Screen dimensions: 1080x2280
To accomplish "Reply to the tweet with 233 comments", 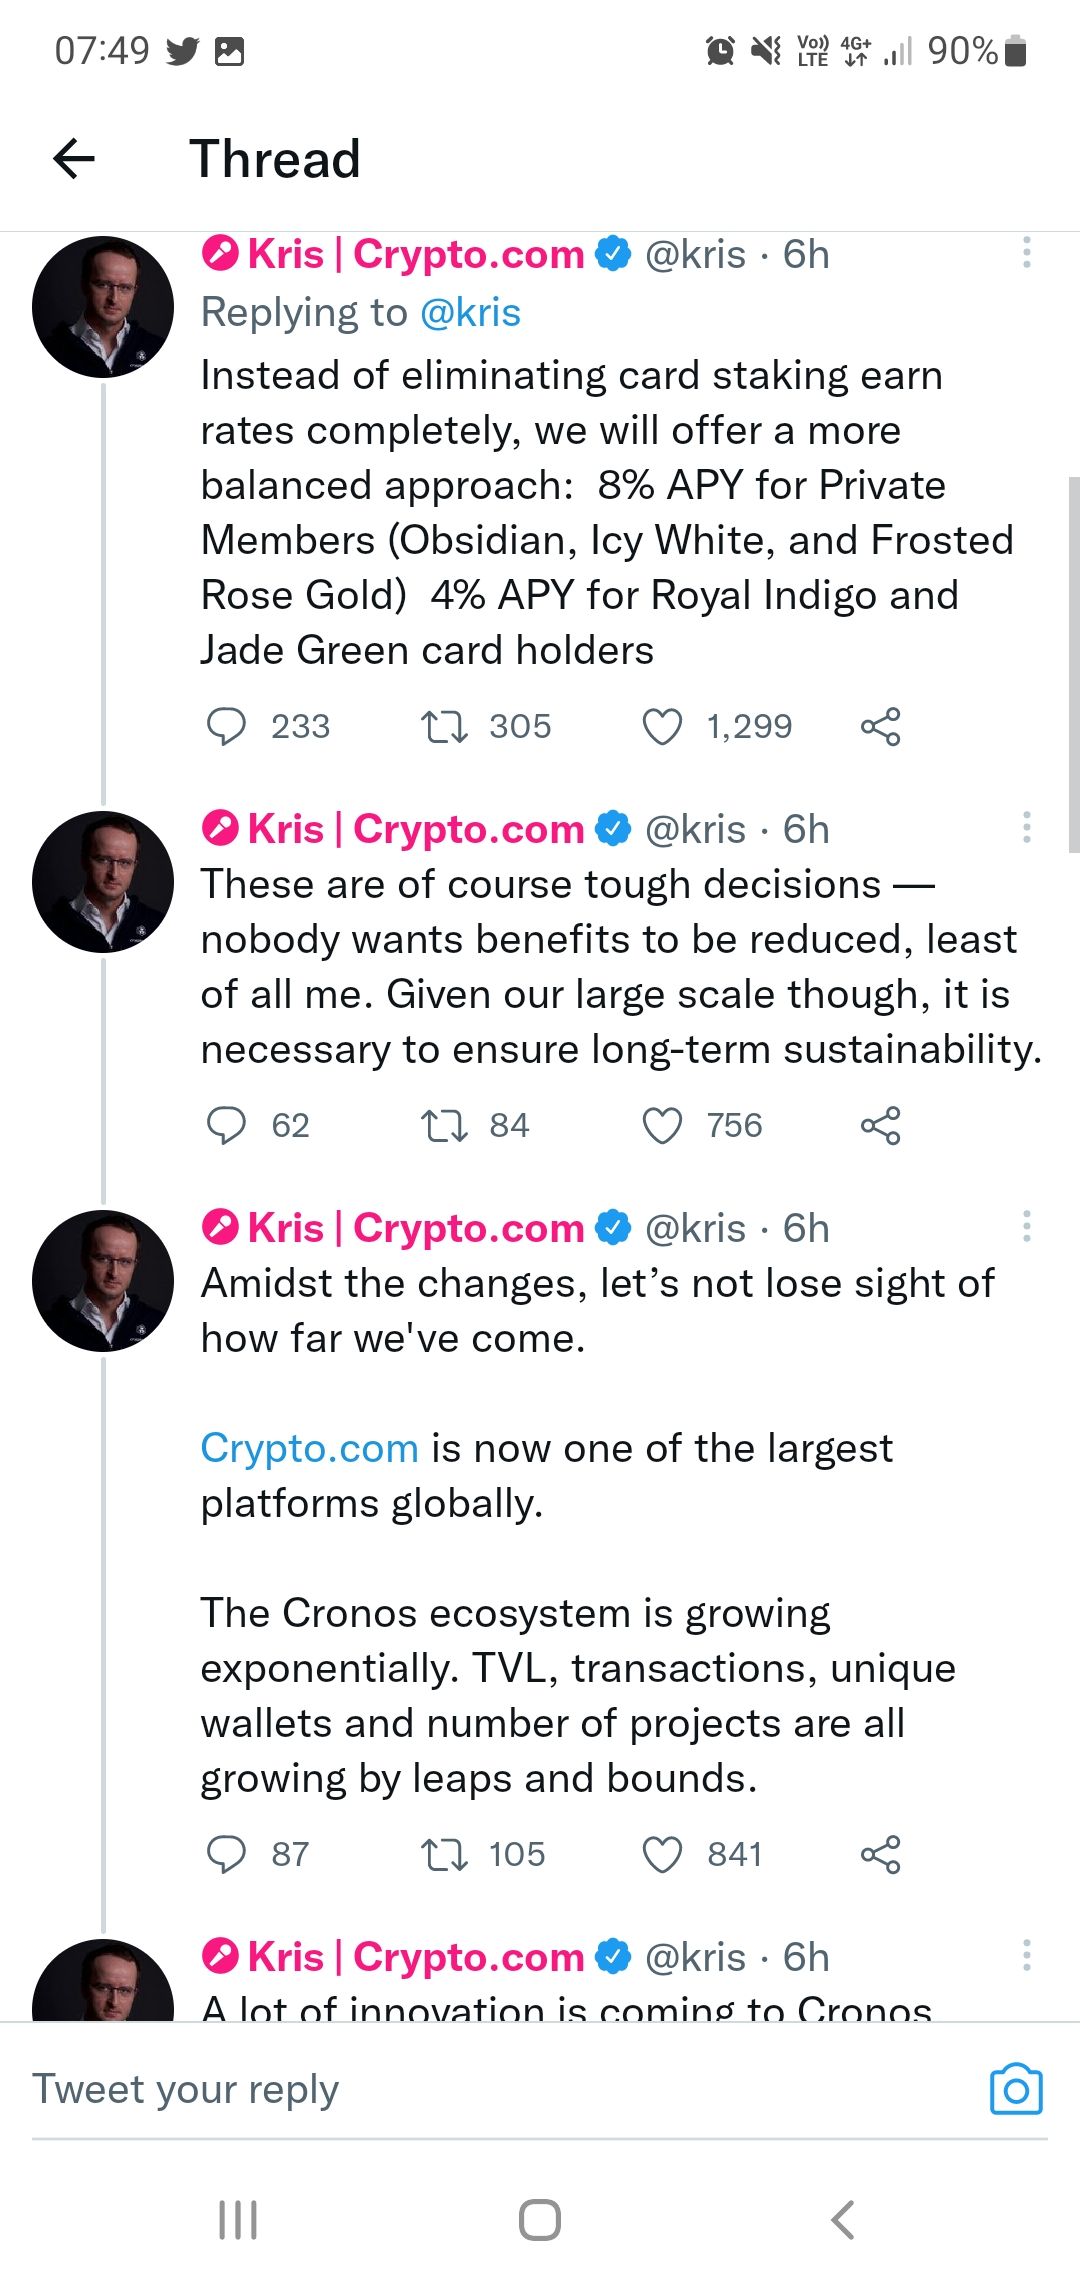I will 226,727.
